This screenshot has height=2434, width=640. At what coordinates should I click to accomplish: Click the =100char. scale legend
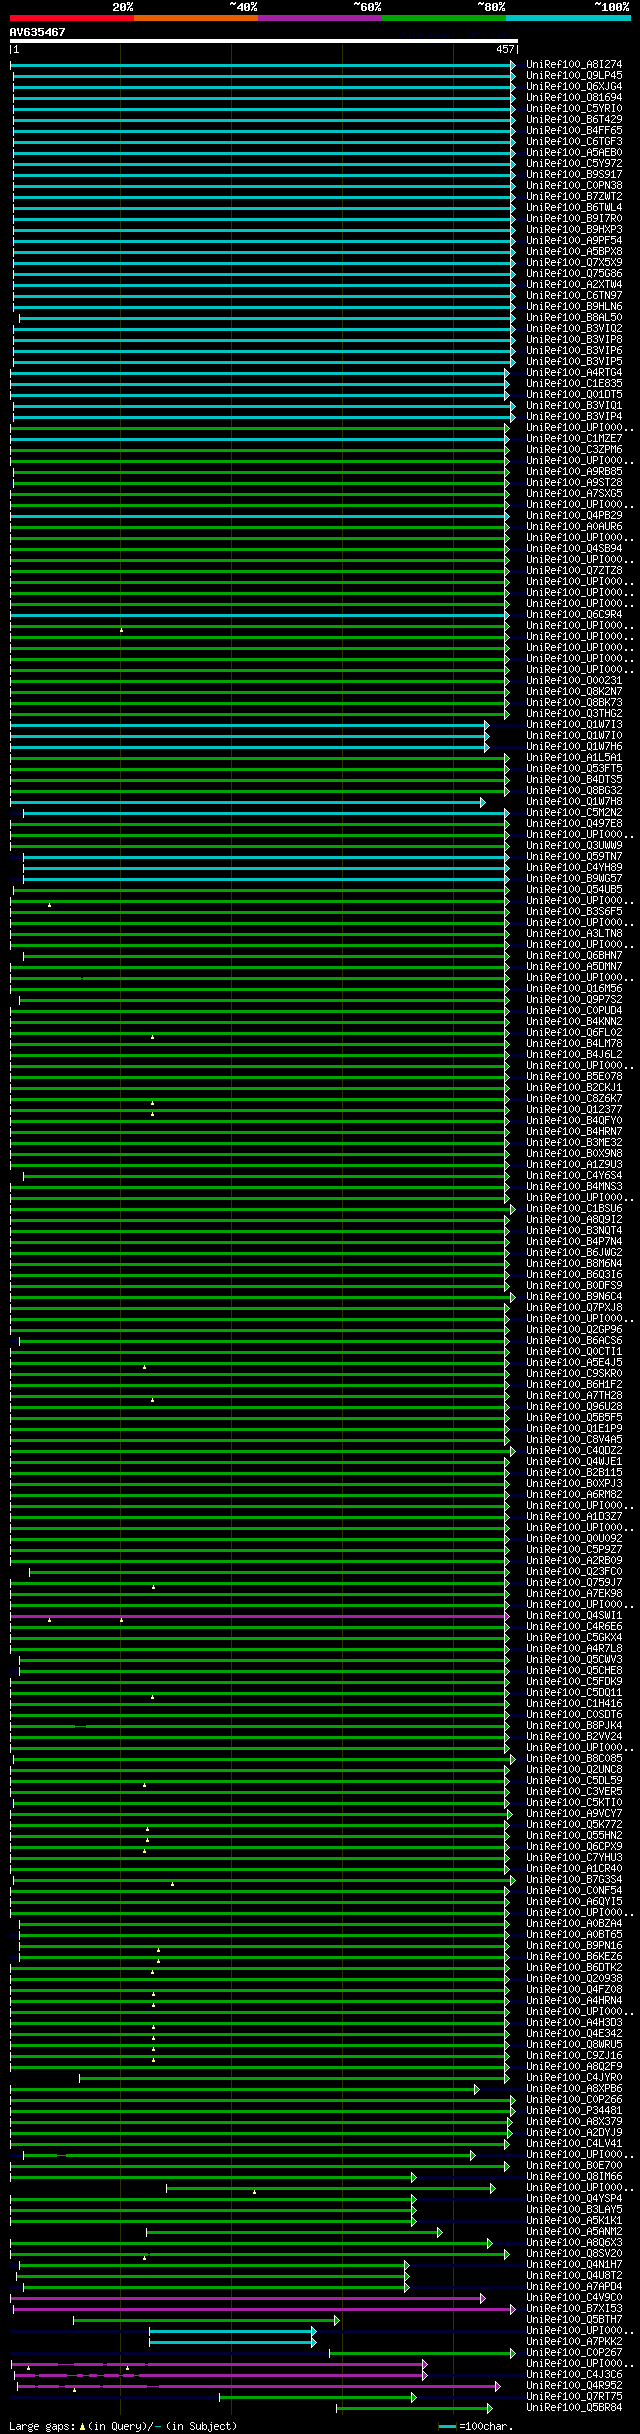coord(476,2426)
